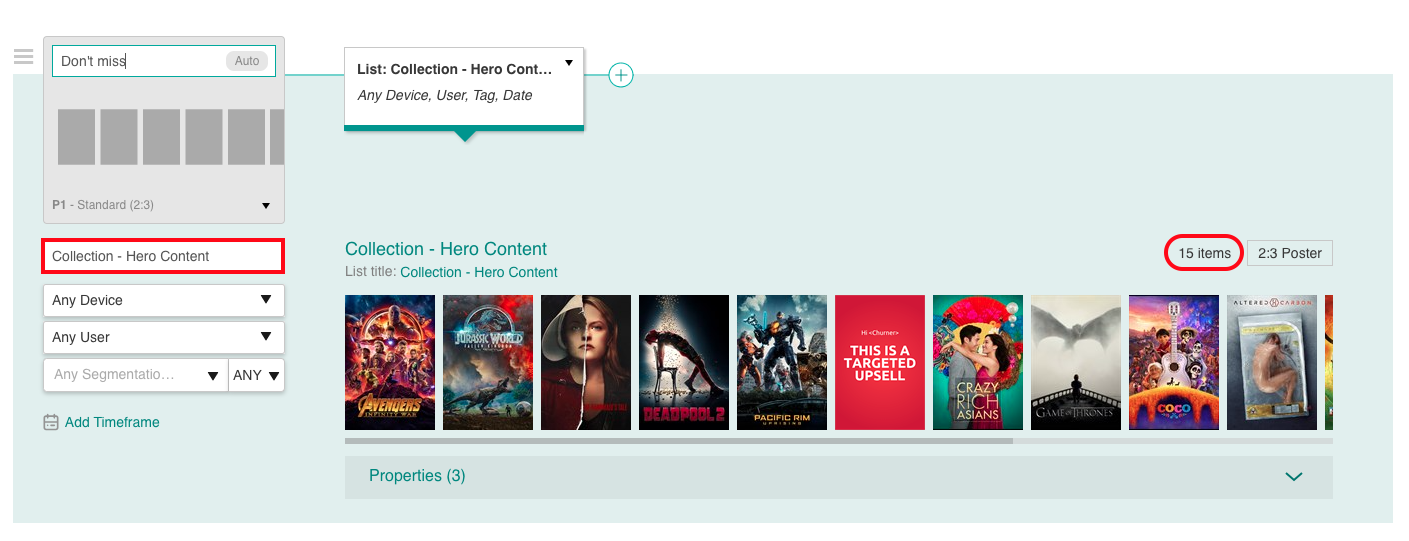Click the 2:3 Poster button
This screenshot has height=541, width=1409.
tap(1290, 253)
